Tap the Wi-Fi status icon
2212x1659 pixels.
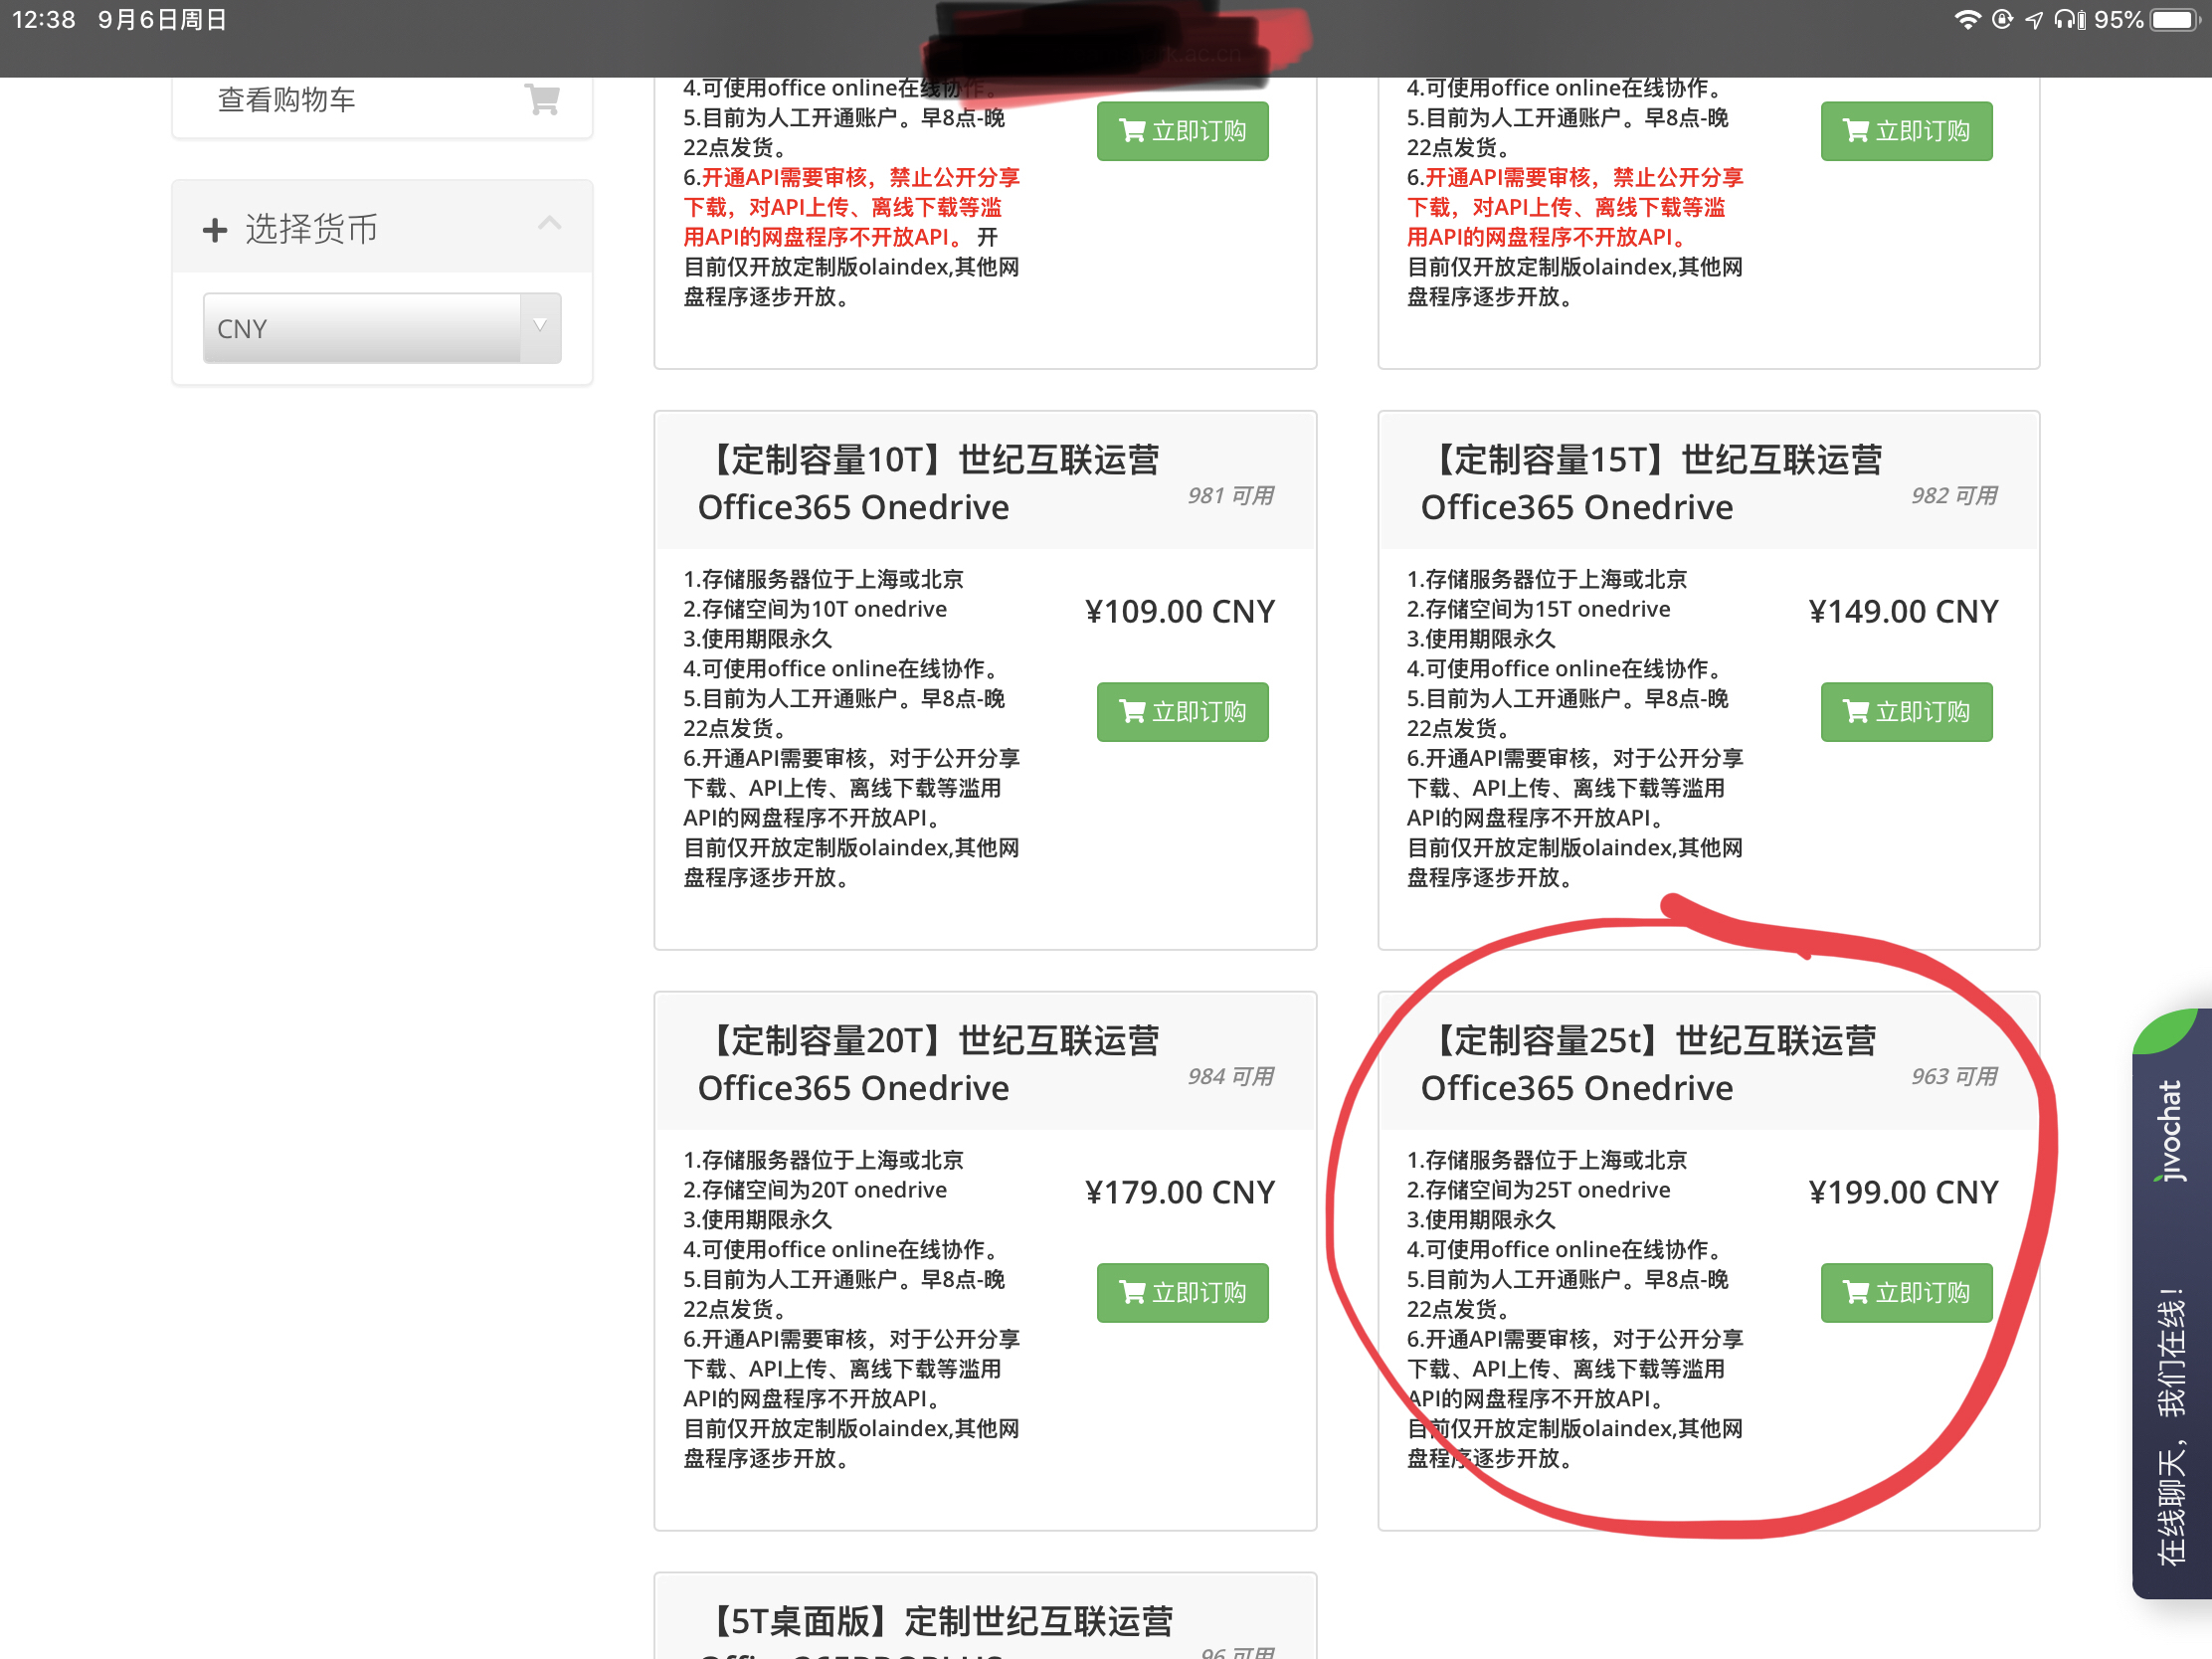(1966, 20)
